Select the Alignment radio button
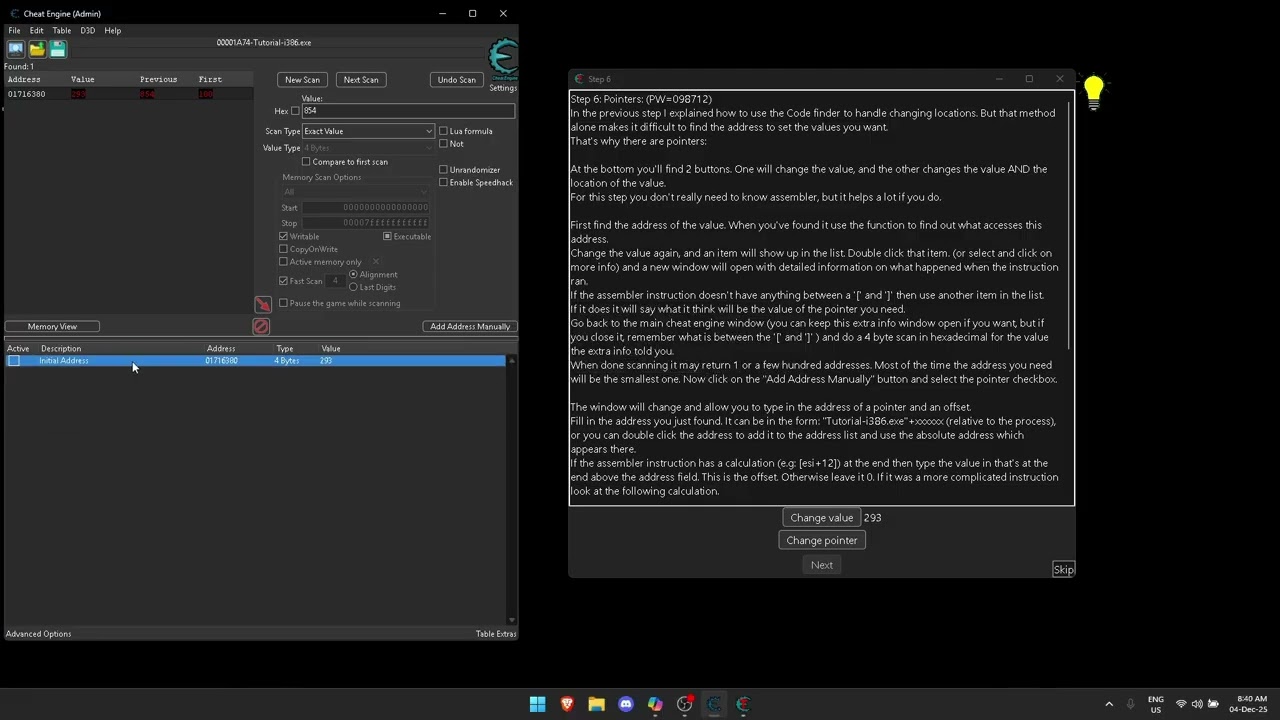The height and width of the screenshot is (720, 1280). click(x=353, y=275)
